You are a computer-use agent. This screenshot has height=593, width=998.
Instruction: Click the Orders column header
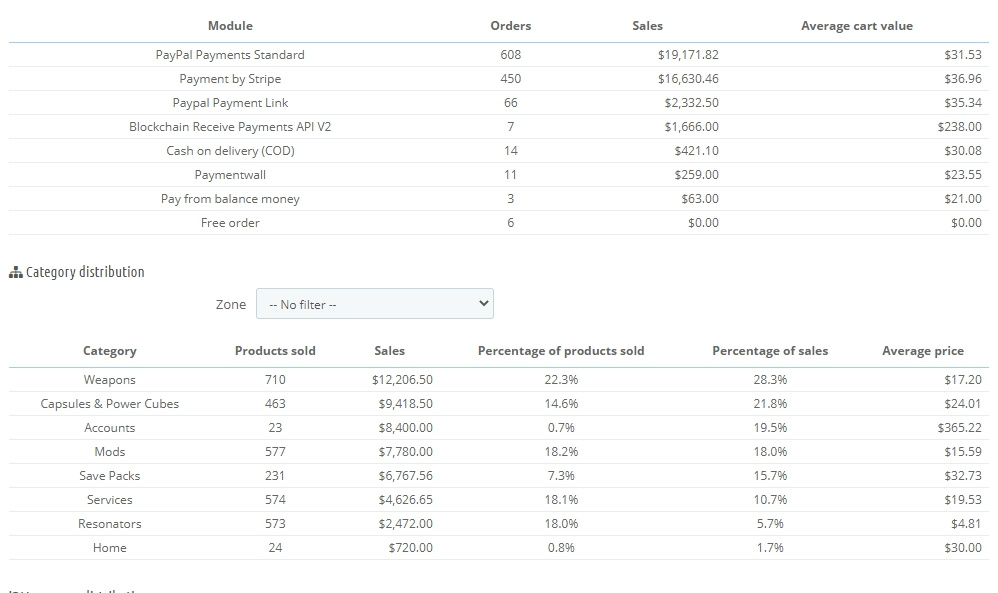click(510, 26)
